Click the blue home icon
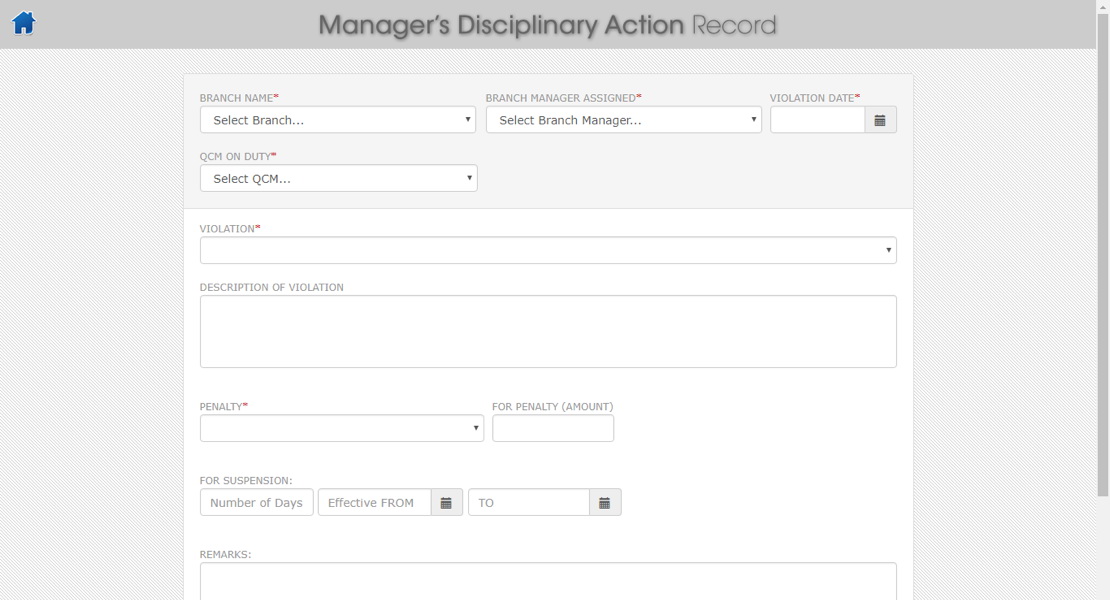The image size is (1110, 600). coord(23,23)
